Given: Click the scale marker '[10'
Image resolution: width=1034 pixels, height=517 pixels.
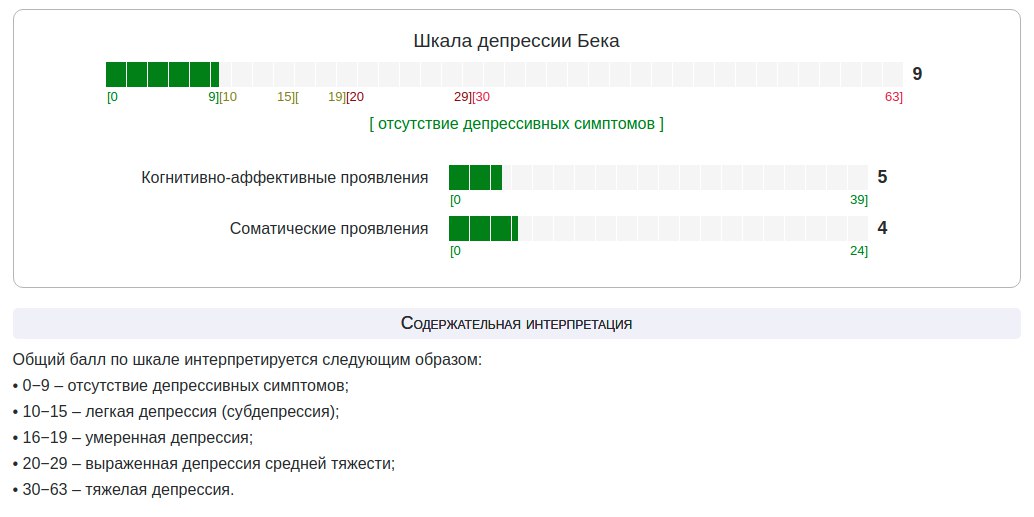Looking at the screenshot, I should [x=228, y=97].
